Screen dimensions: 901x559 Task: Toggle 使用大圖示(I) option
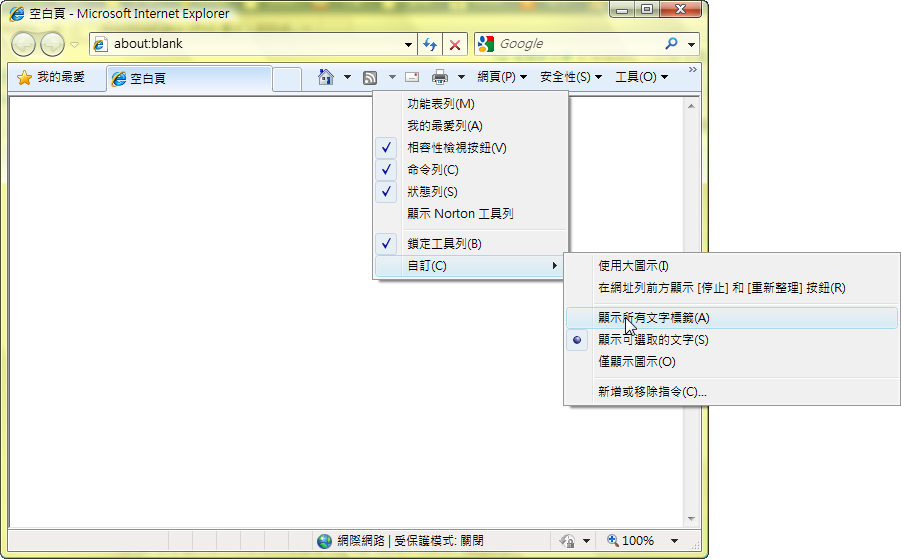(731, 266)
